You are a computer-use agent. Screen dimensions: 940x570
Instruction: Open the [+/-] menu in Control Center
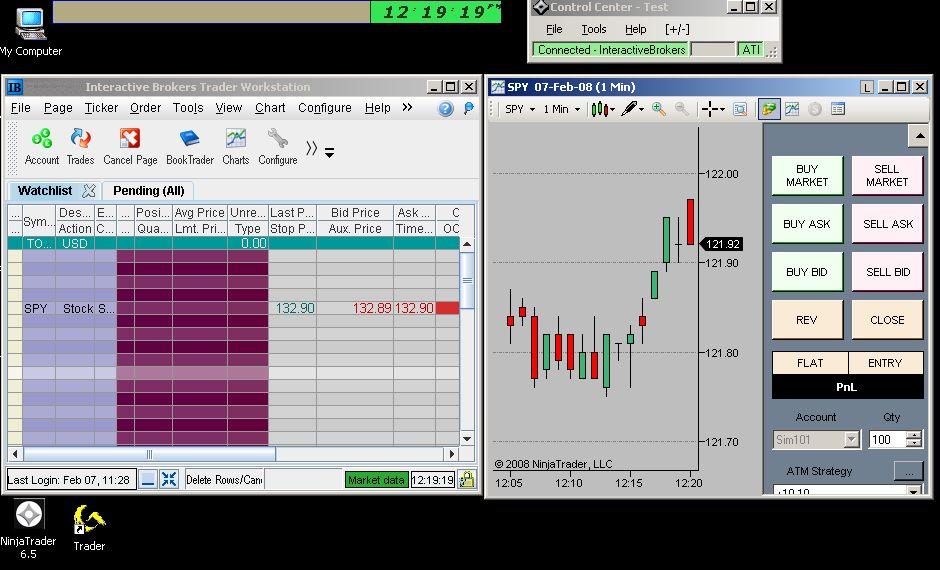coord(677,29)
